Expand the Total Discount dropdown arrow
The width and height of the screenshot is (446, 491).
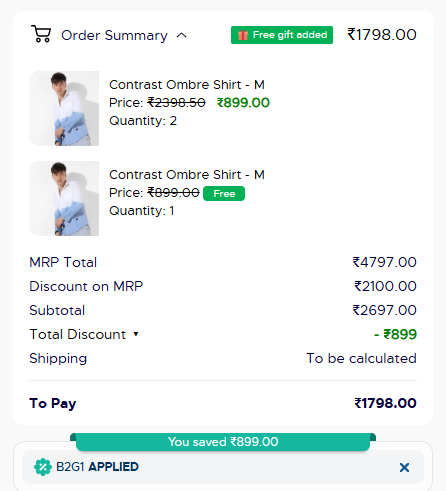tap(136, 334)
